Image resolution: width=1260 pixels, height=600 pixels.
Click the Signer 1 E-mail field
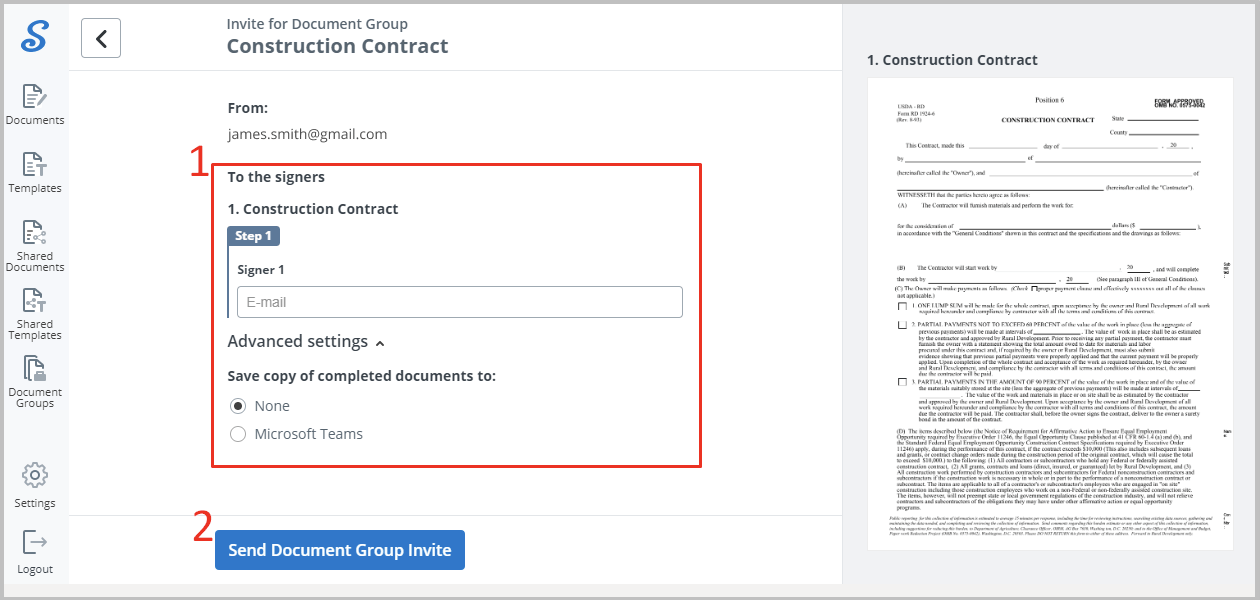tap(460, 302)
